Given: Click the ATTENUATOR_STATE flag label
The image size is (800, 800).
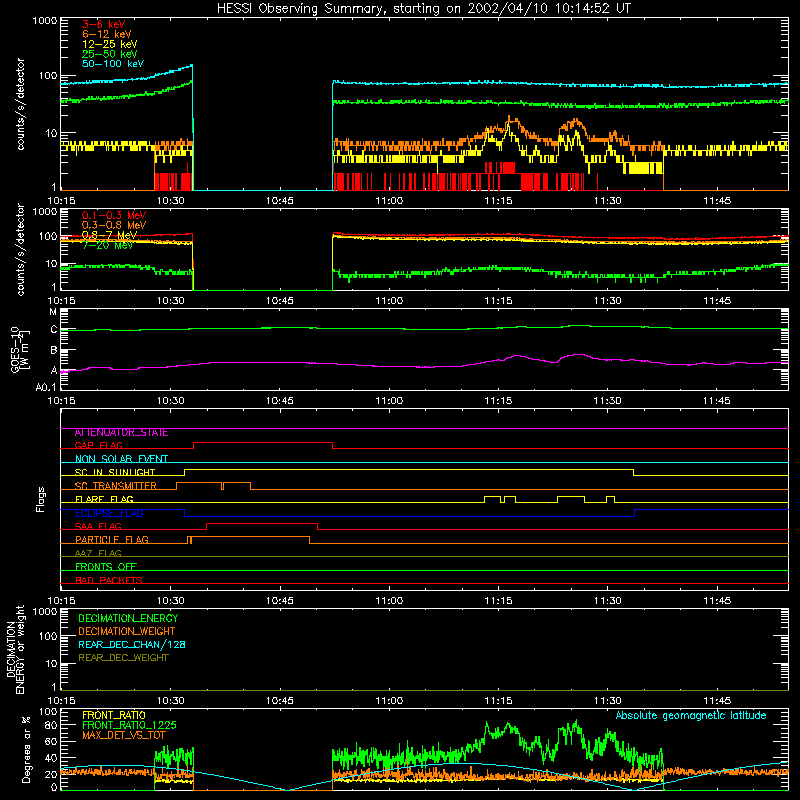Looking at the screenshot, I should pos(121,433).
